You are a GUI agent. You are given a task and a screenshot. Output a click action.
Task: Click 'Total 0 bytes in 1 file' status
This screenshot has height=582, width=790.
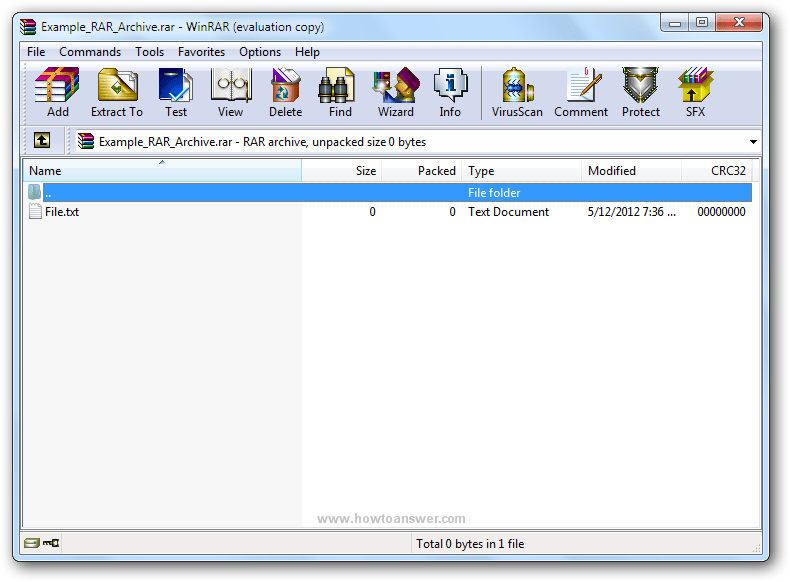470,544
